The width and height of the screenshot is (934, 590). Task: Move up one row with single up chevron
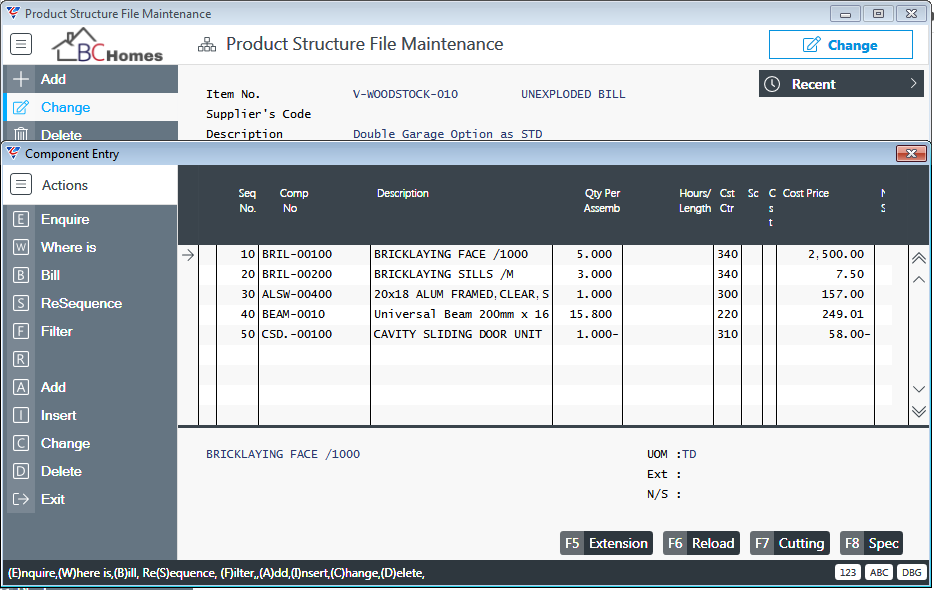coord(919,280)
